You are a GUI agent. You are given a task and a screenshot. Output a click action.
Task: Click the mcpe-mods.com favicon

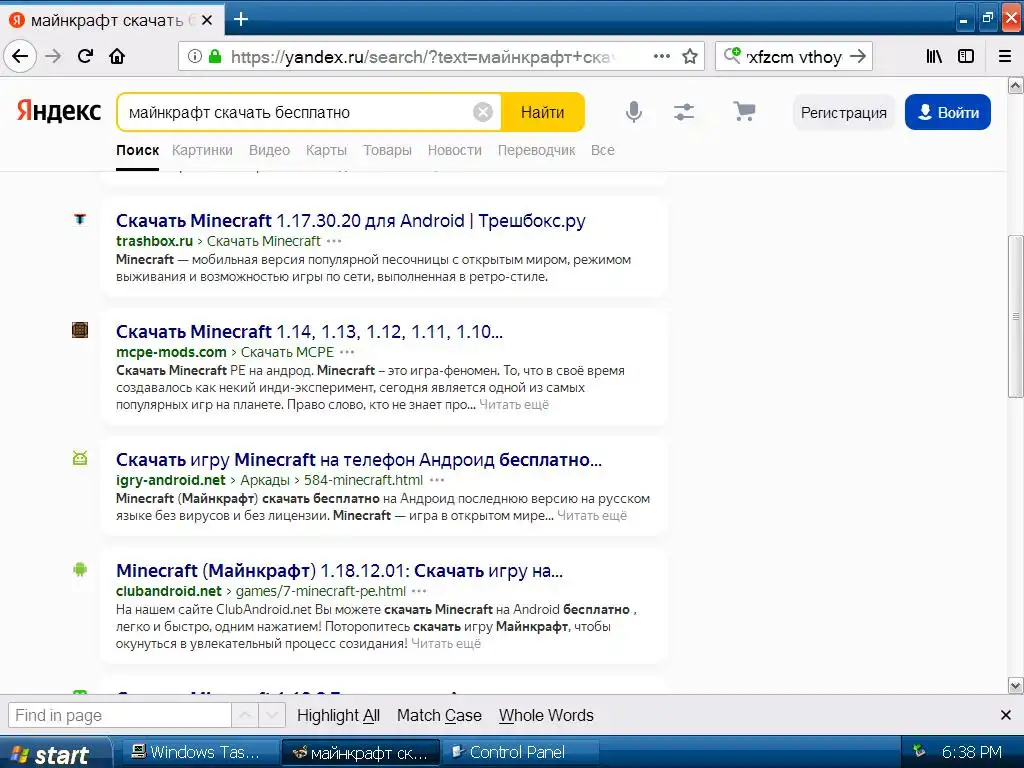tap(80, 330)
